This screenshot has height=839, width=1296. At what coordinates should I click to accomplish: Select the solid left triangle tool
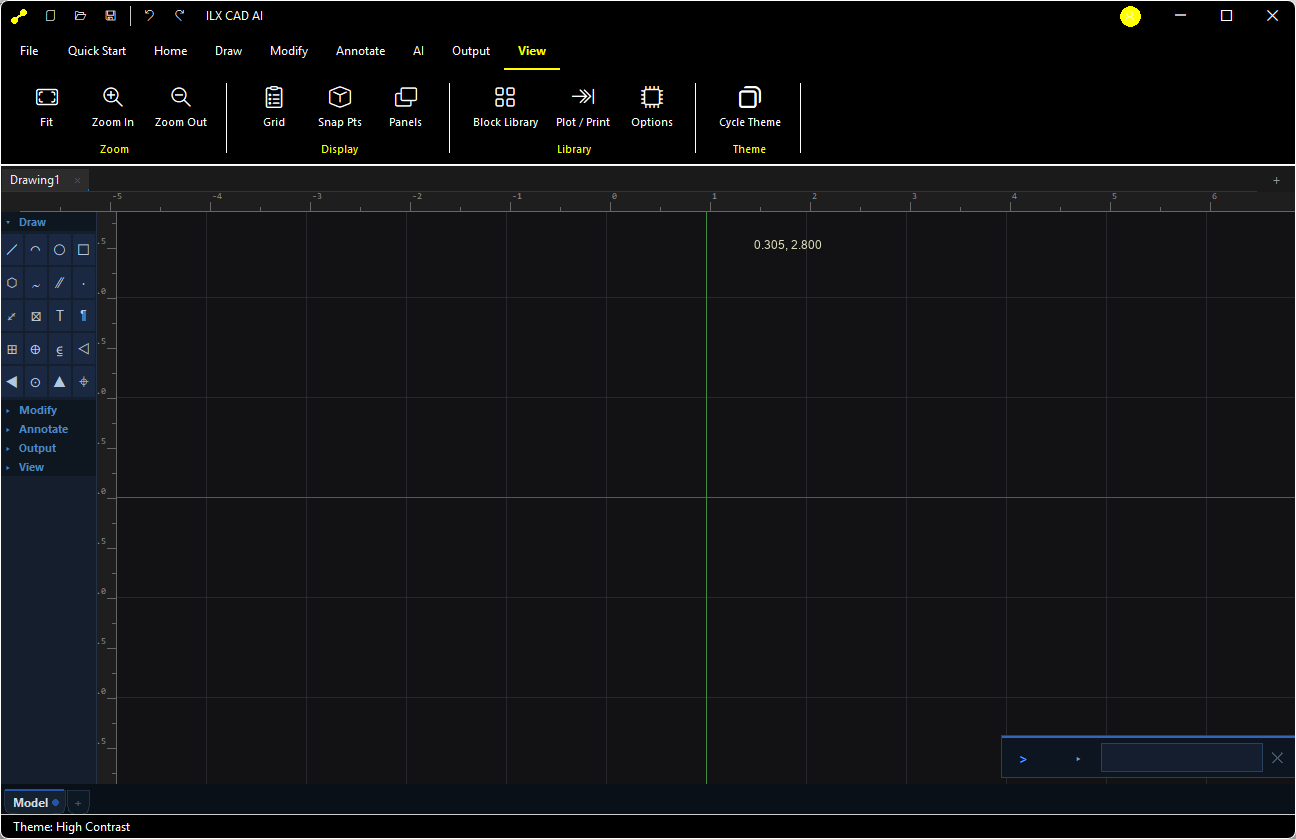(12, 382)
